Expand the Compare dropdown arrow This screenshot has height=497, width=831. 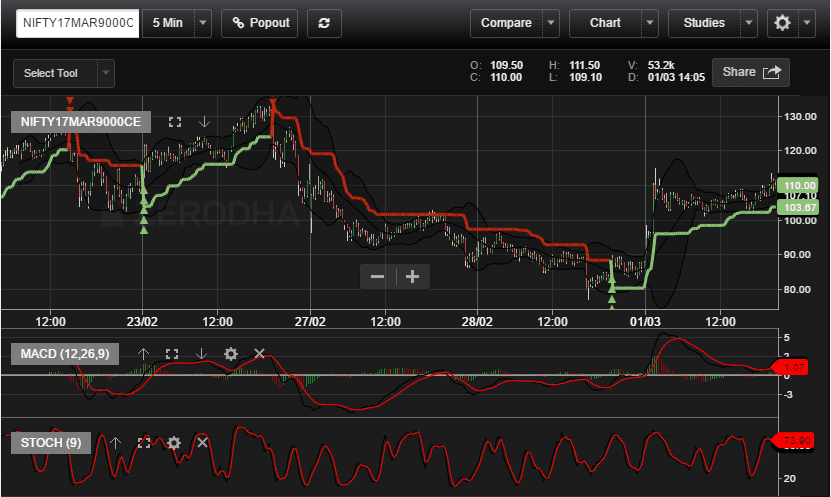(551, 23)
